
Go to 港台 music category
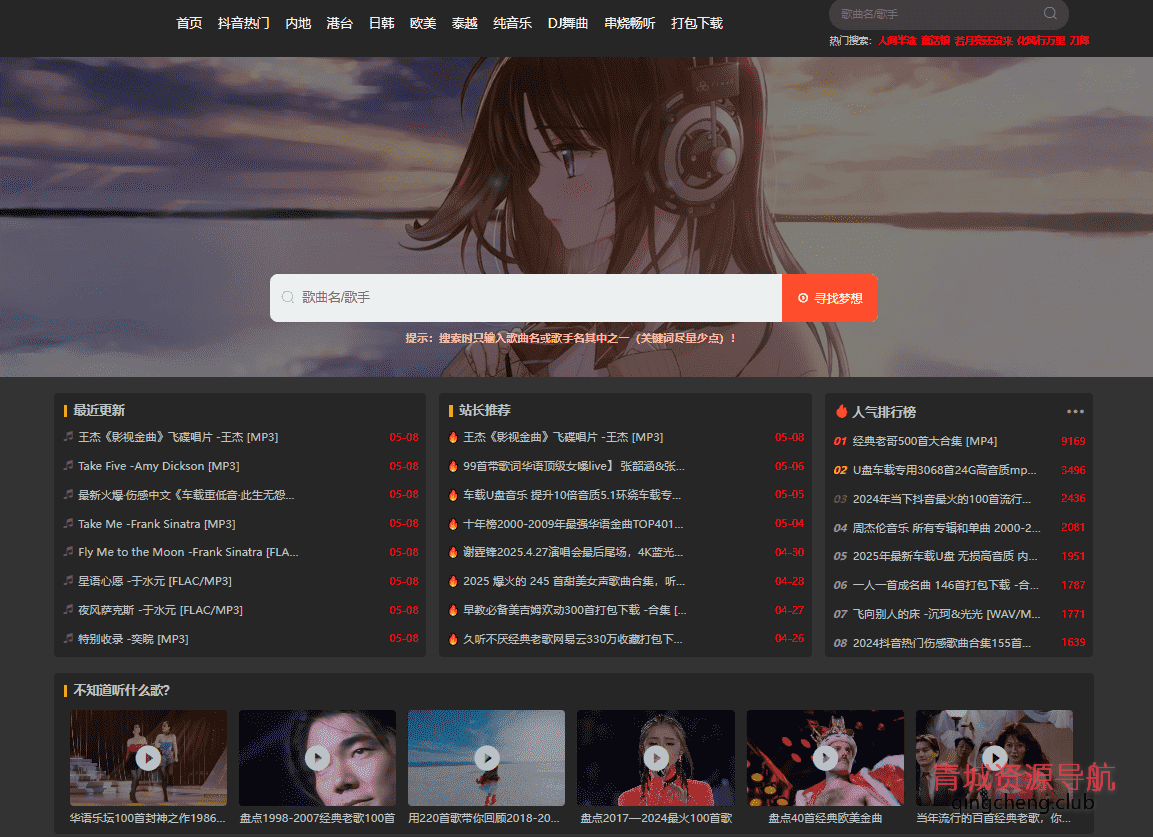coord(339,24)
